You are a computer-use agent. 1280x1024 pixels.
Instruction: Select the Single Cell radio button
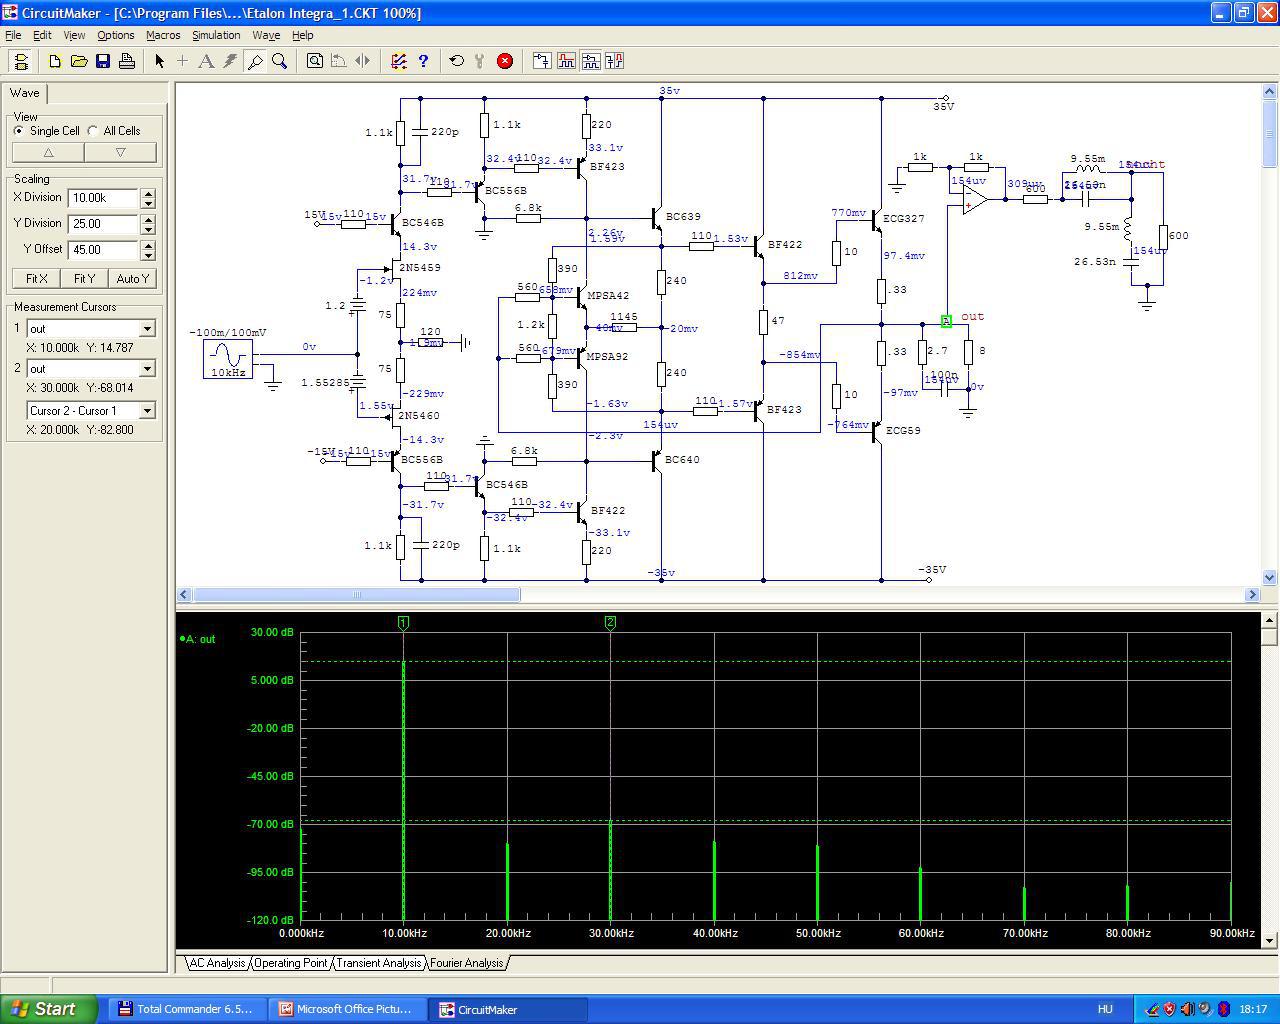click(19, 131)
